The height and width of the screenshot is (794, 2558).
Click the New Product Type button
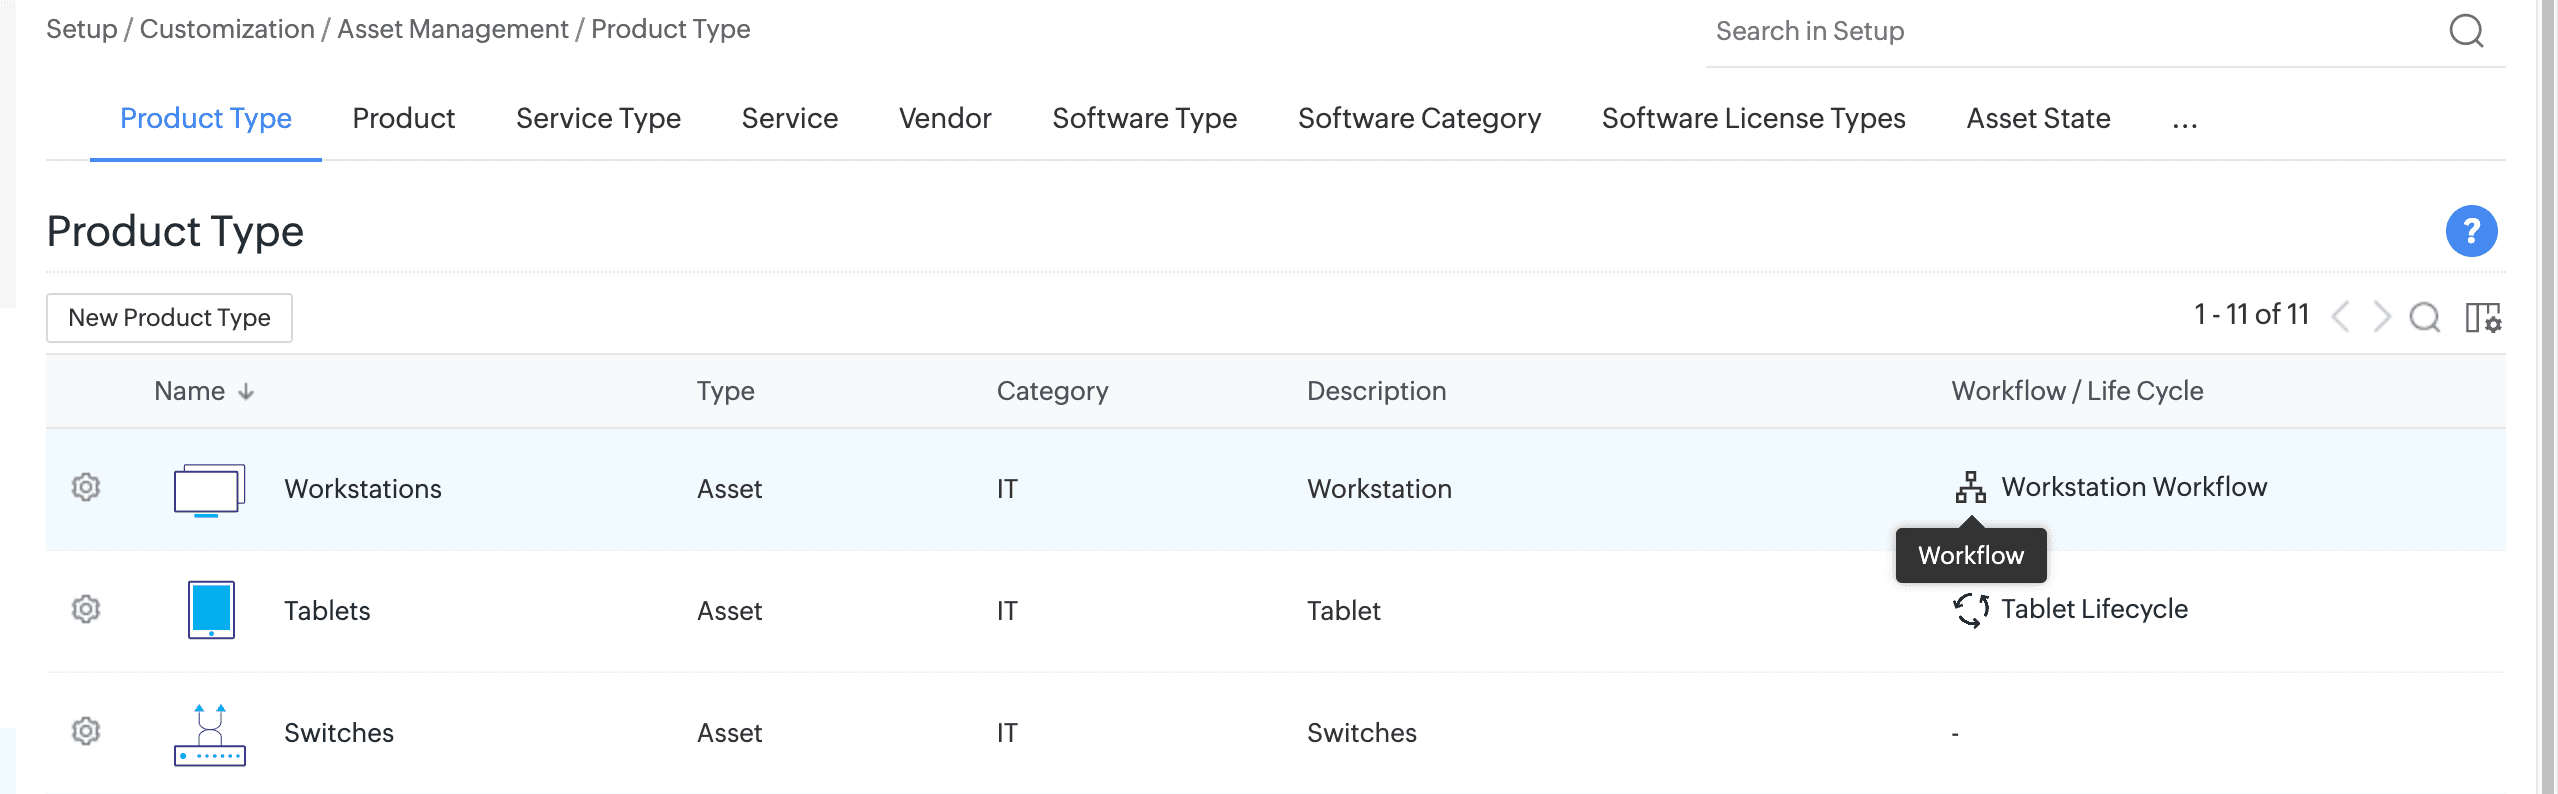coord(169,318)
